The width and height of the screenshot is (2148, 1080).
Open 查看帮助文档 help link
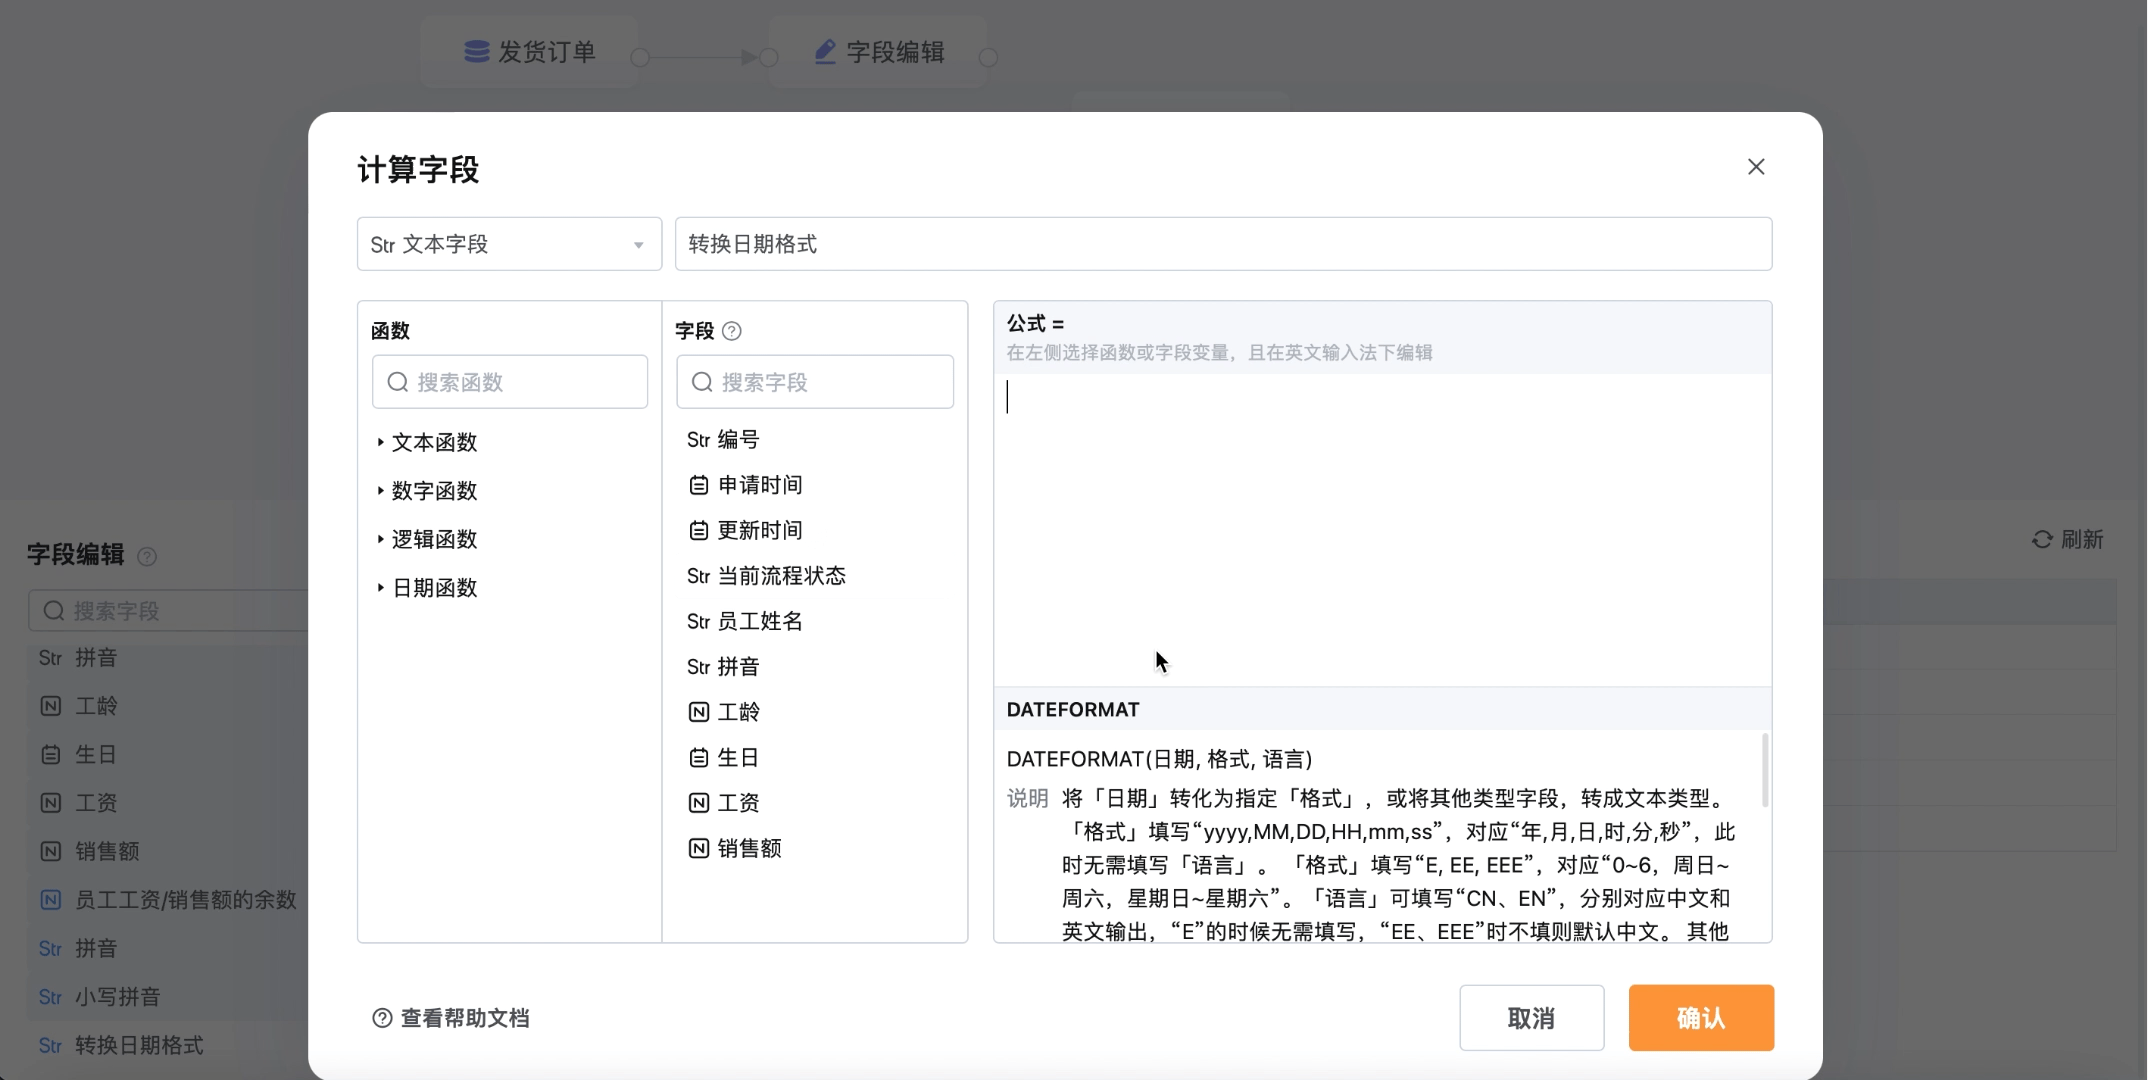click(x=450, y=1018)
